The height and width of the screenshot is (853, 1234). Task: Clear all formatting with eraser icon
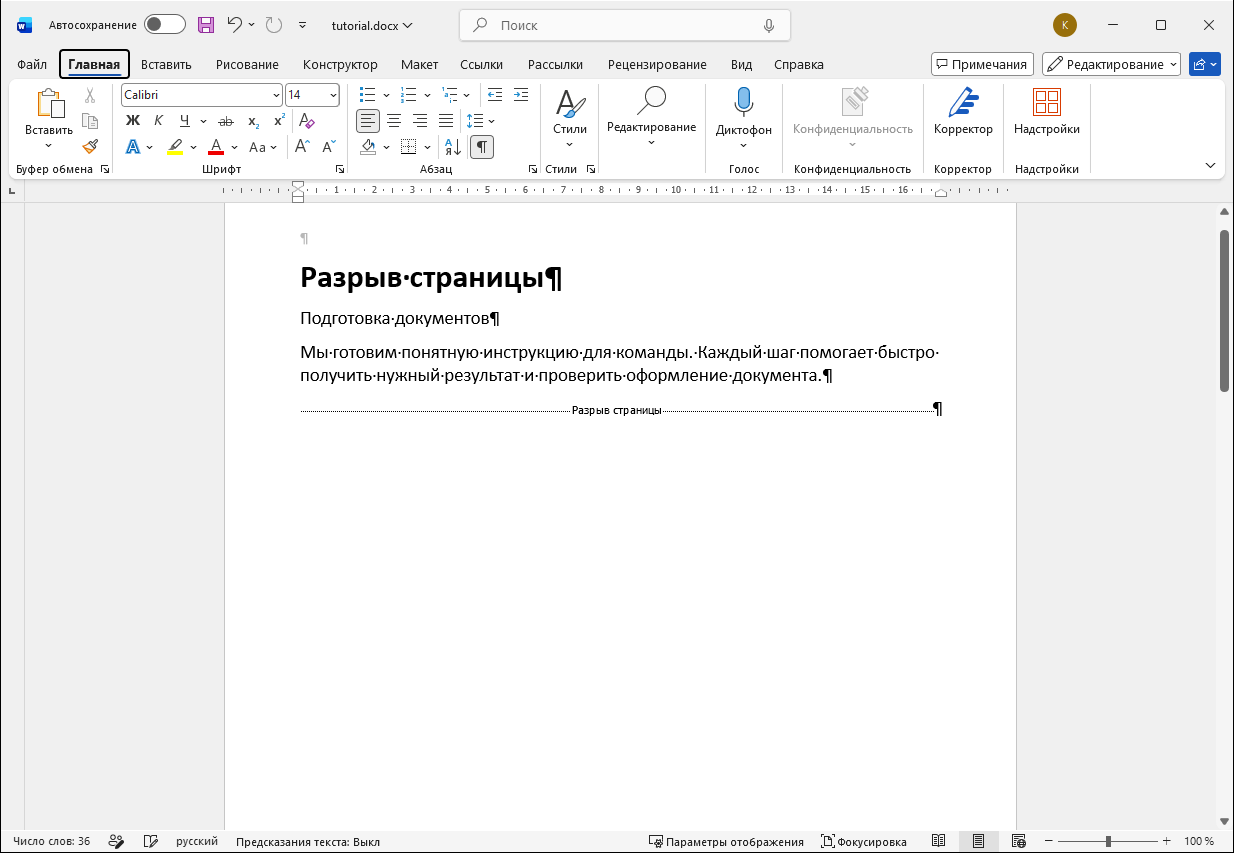[x=307, y=121]
